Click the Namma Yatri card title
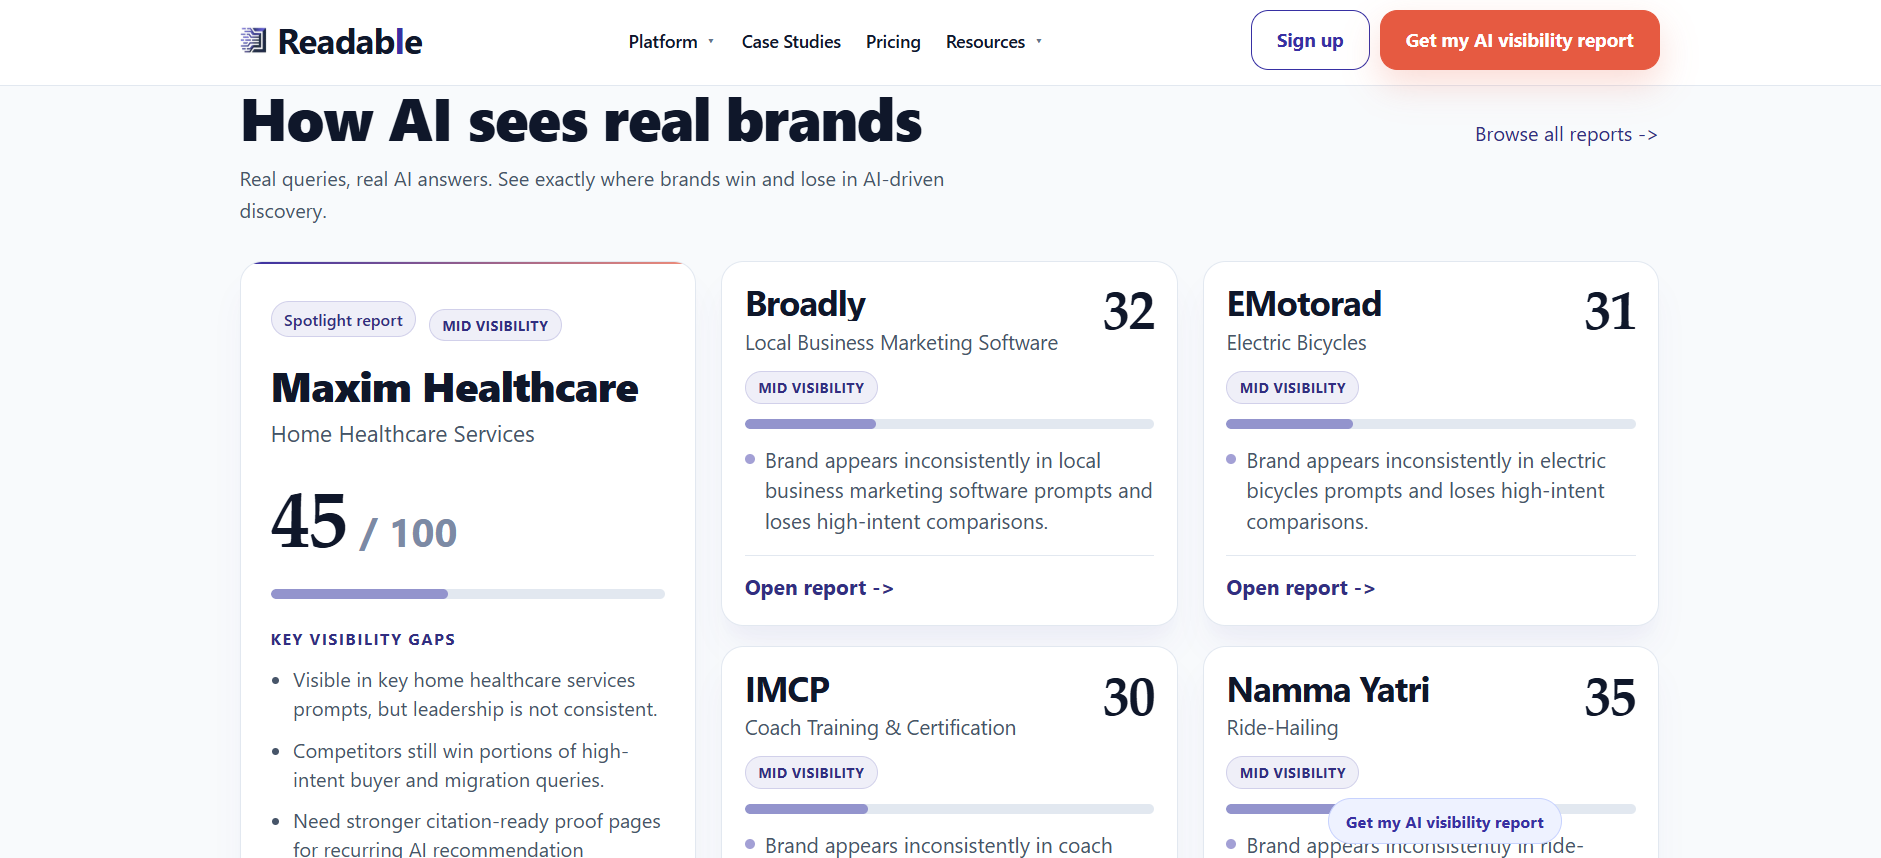Screen dimensions: 1881x858 point(1328,690)
